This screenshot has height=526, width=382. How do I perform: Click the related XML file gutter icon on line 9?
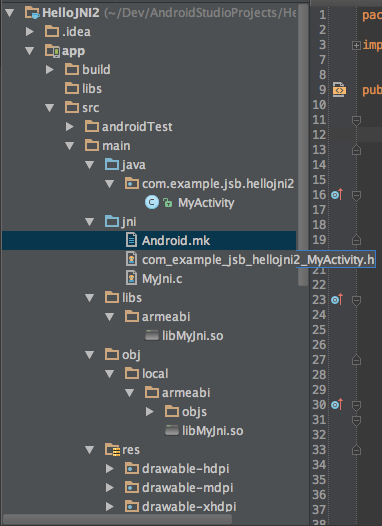click(339, 90)
